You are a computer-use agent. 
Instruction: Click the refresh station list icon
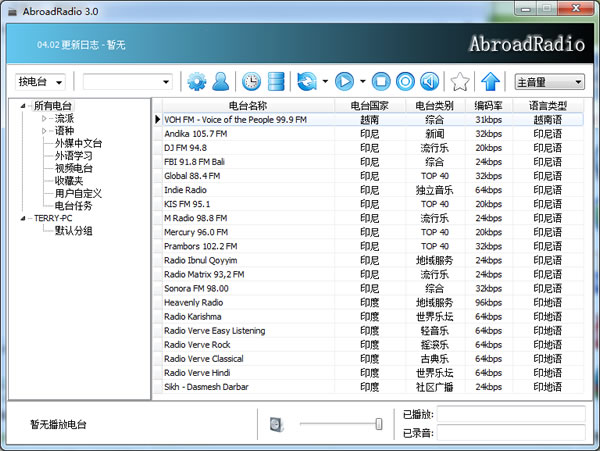point(307,81)
